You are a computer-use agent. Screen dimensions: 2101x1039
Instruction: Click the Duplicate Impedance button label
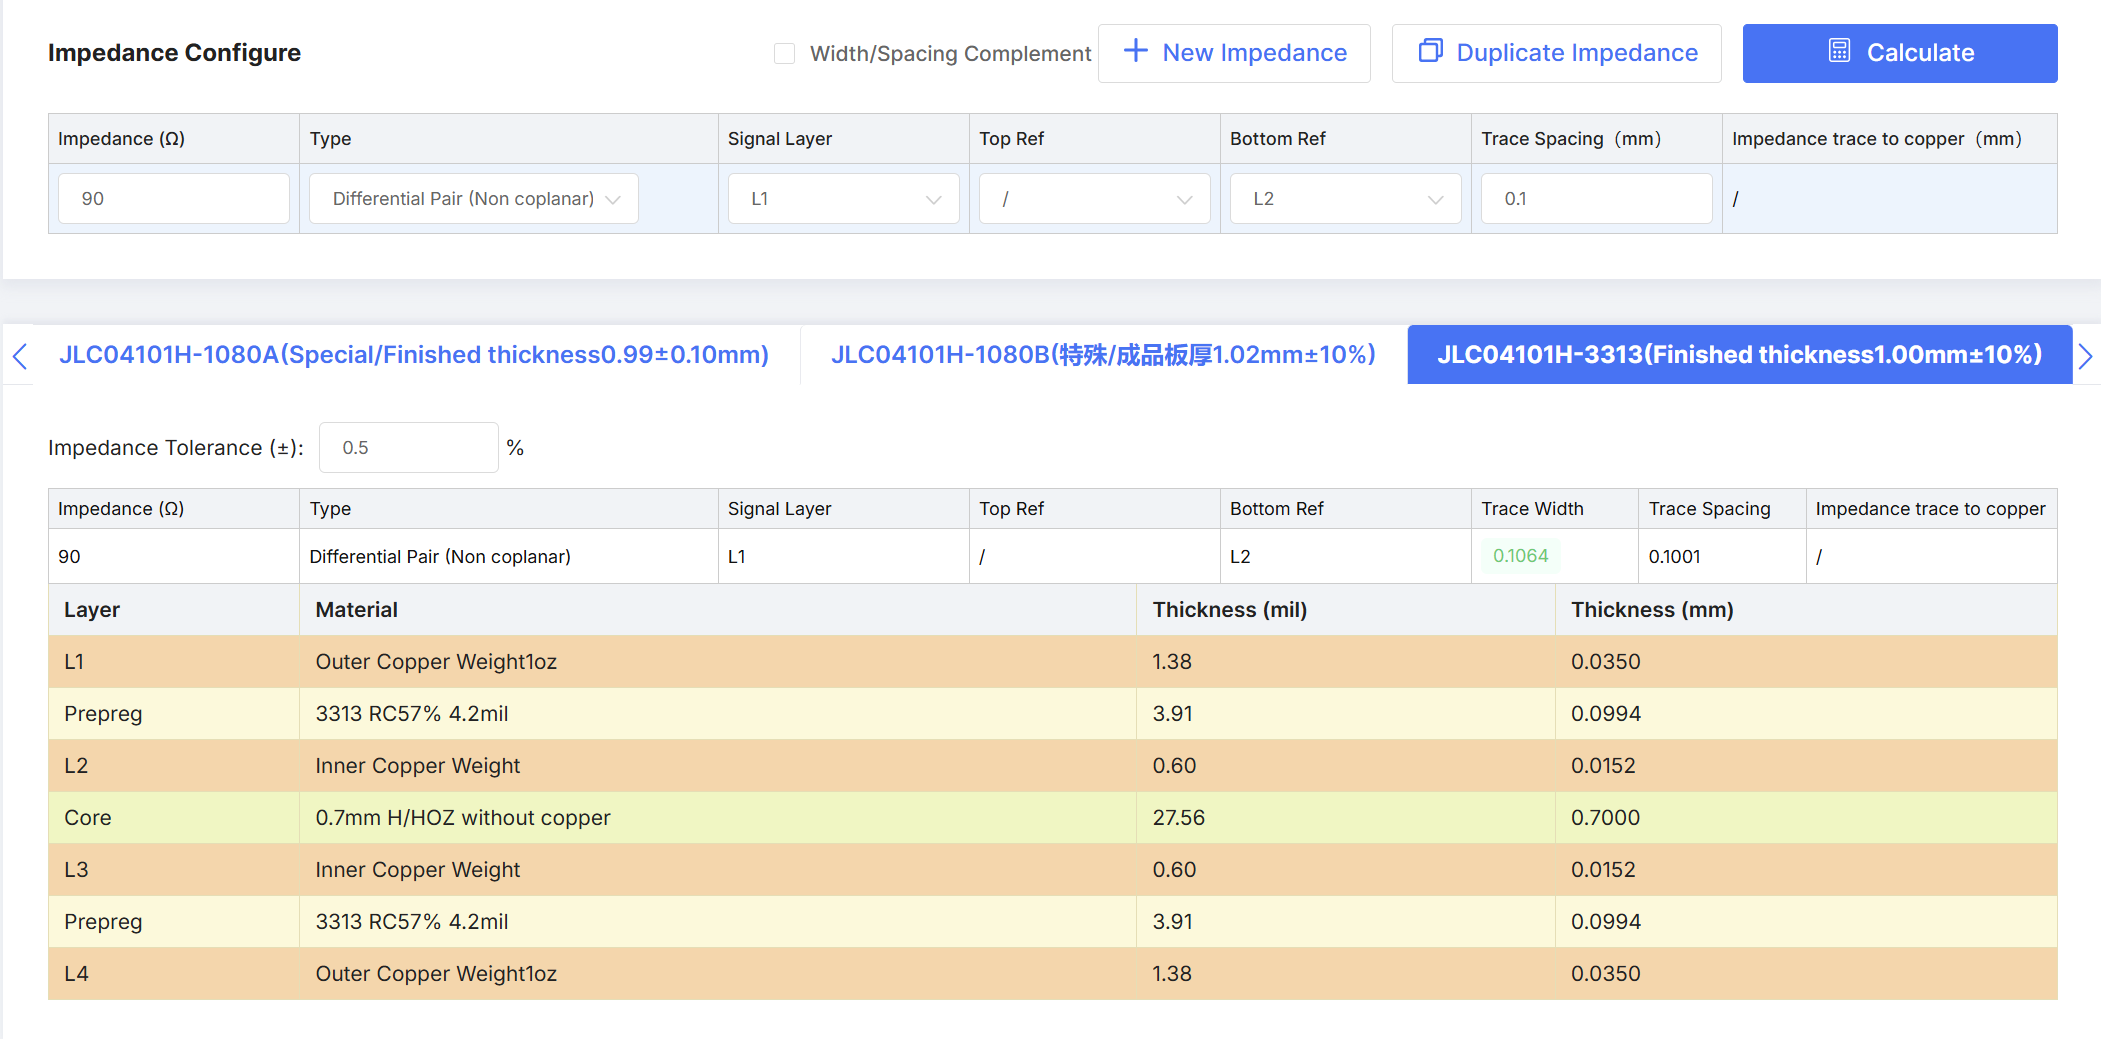pyautogui.click(x=1577, y=53)
